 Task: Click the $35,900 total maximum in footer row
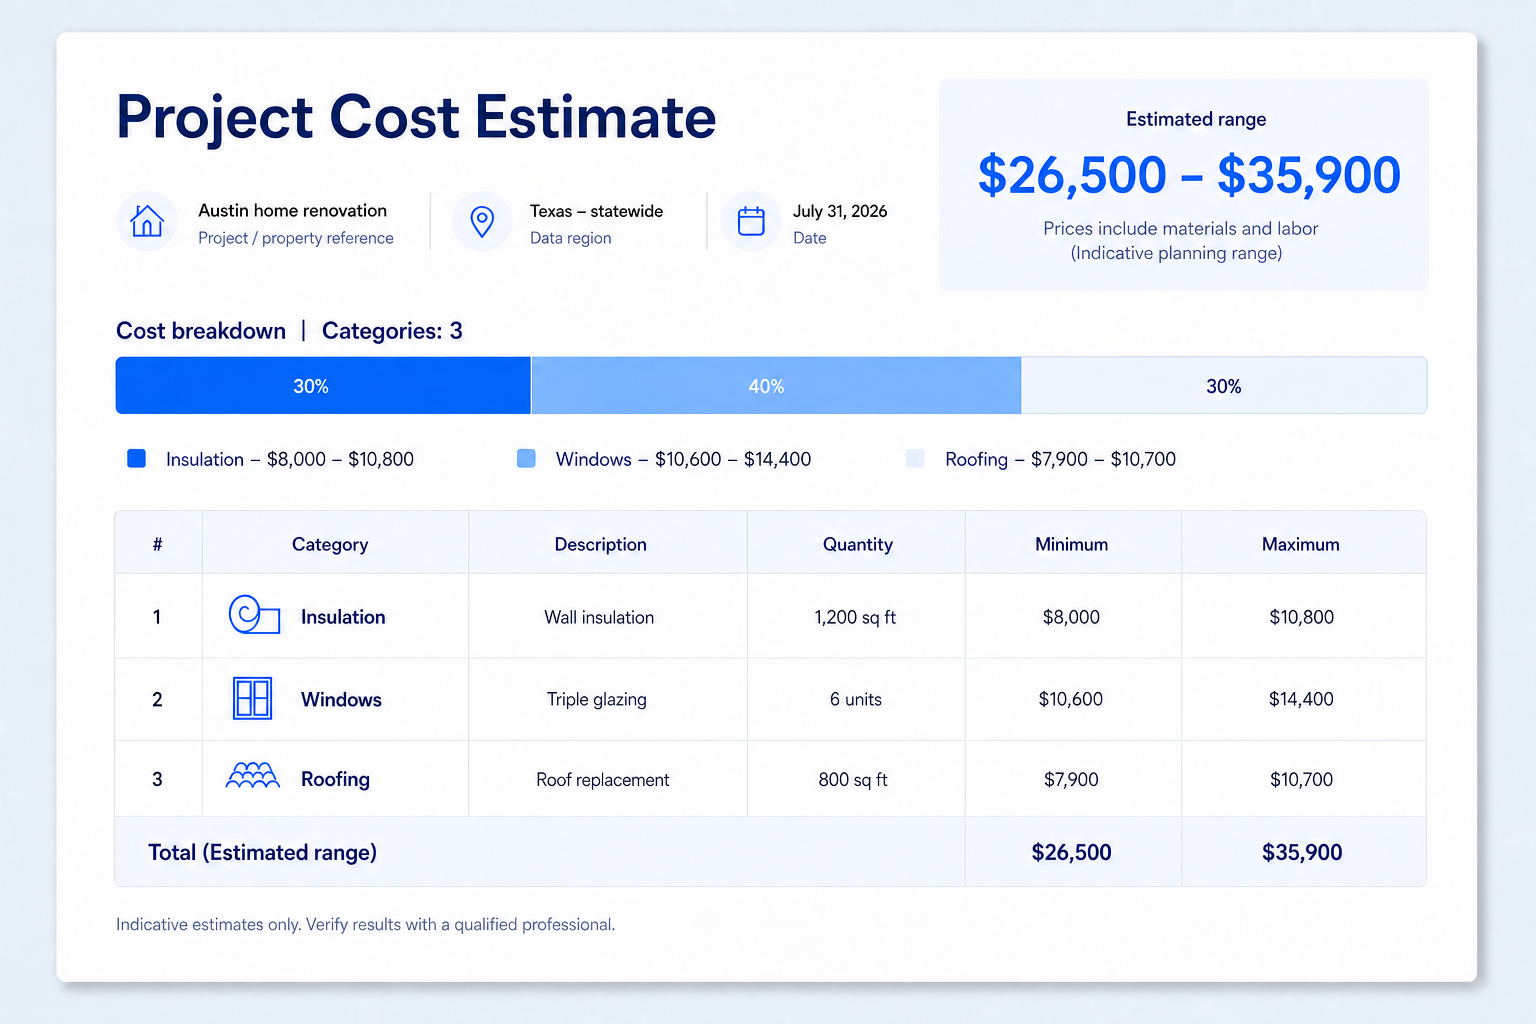point(1302,852)
